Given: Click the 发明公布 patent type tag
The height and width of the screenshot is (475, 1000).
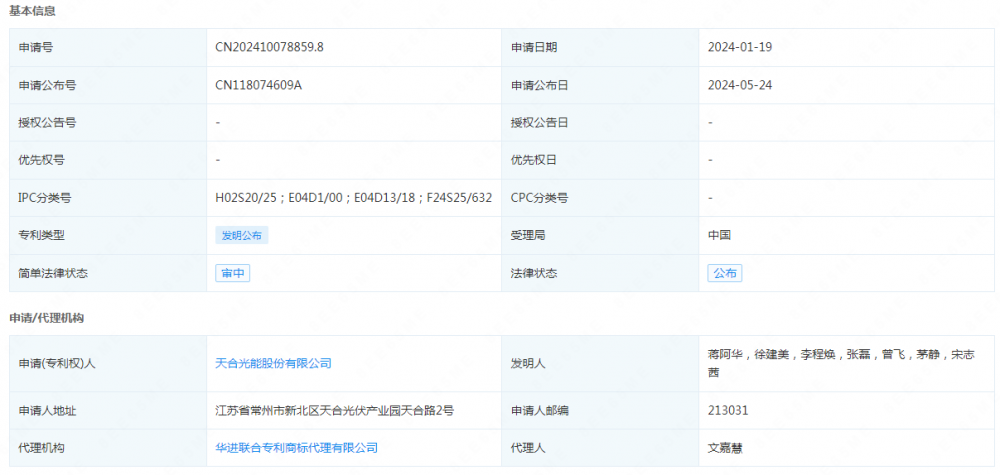Looking at the screenshot, I should coord(242,235).
